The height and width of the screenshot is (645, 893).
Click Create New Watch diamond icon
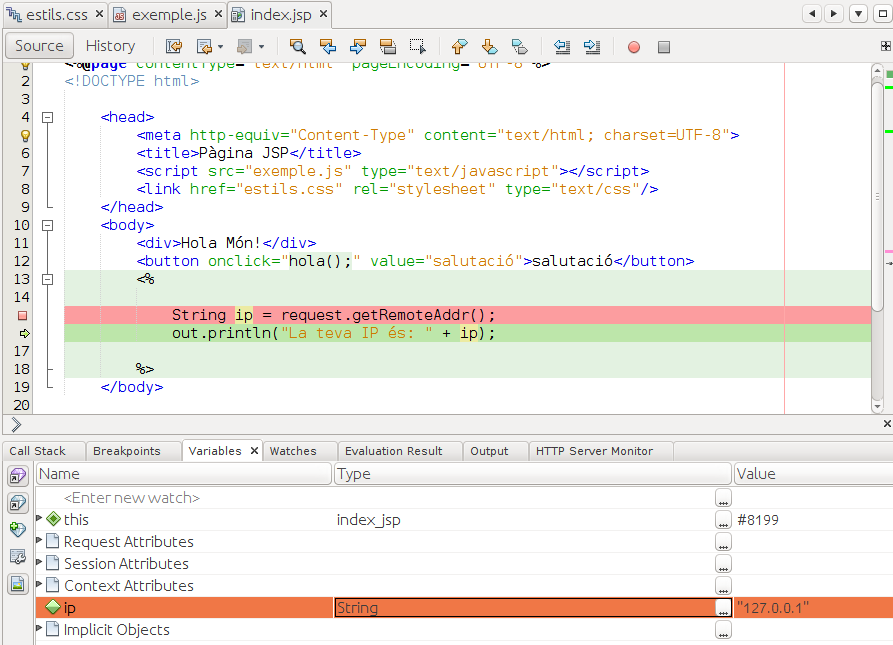click(18, 529)
